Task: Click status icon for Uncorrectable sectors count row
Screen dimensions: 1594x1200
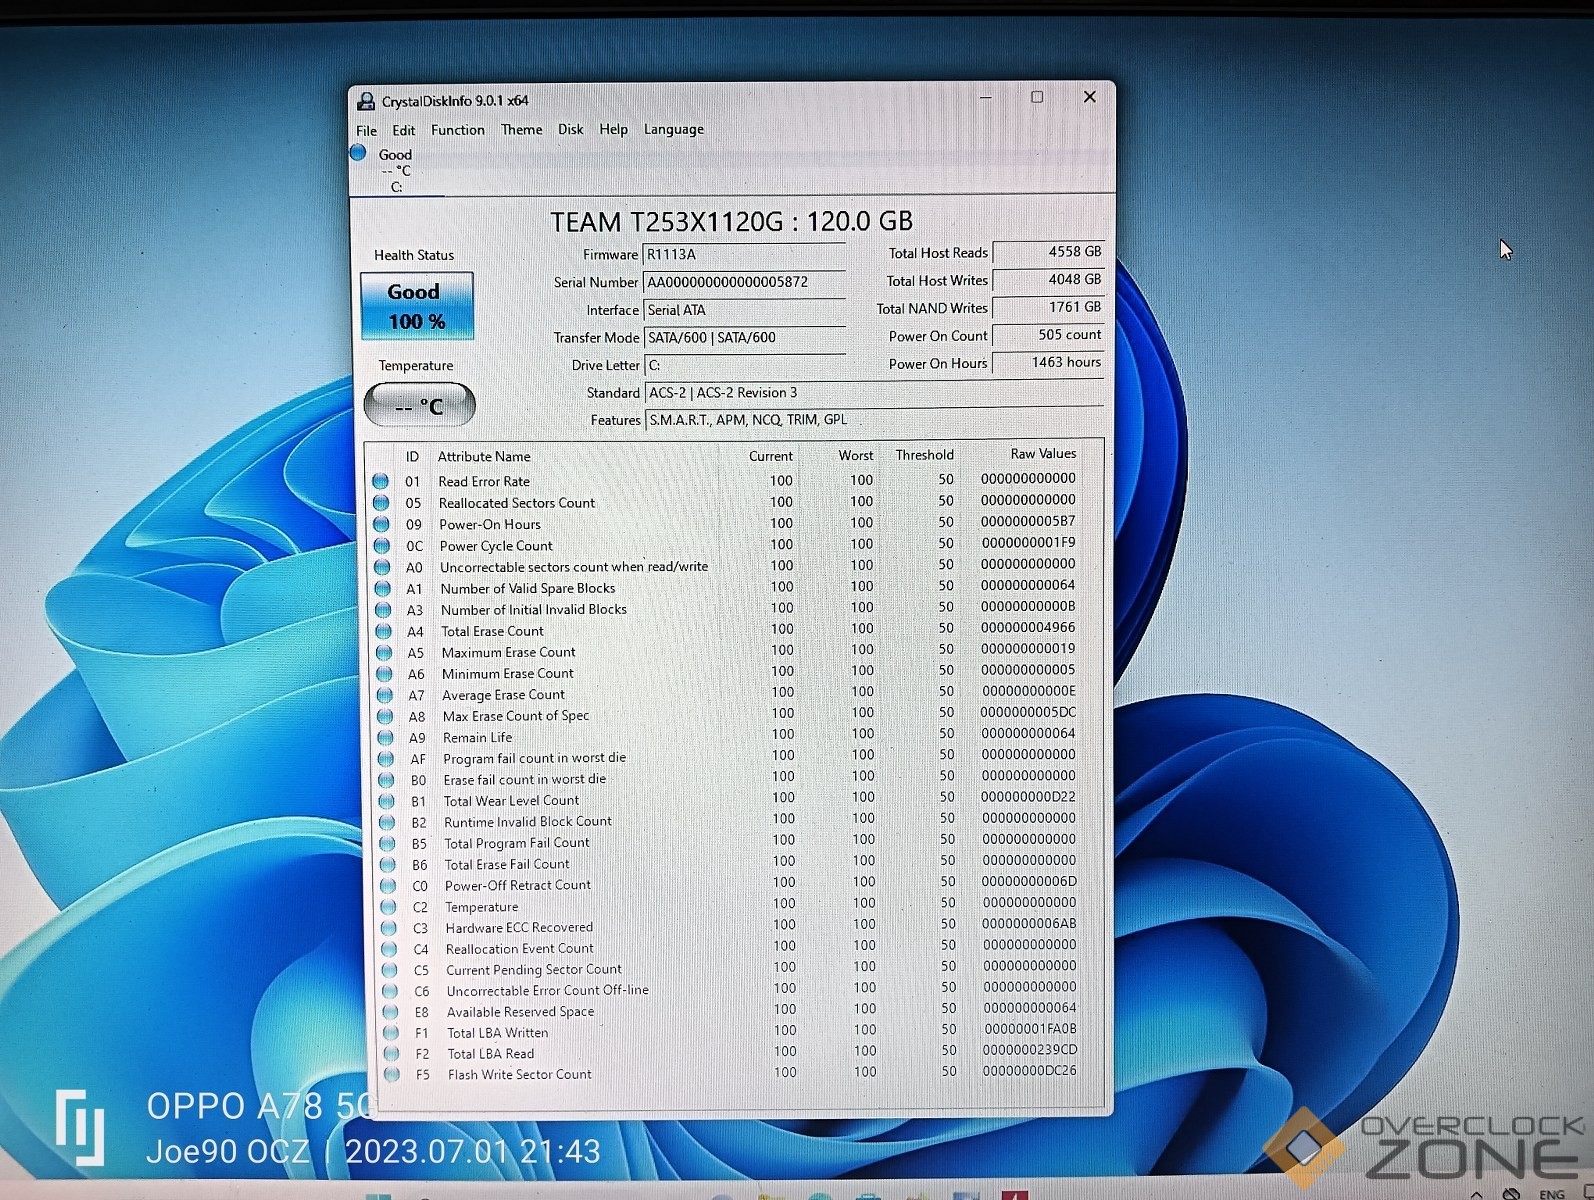Action: 382,567
